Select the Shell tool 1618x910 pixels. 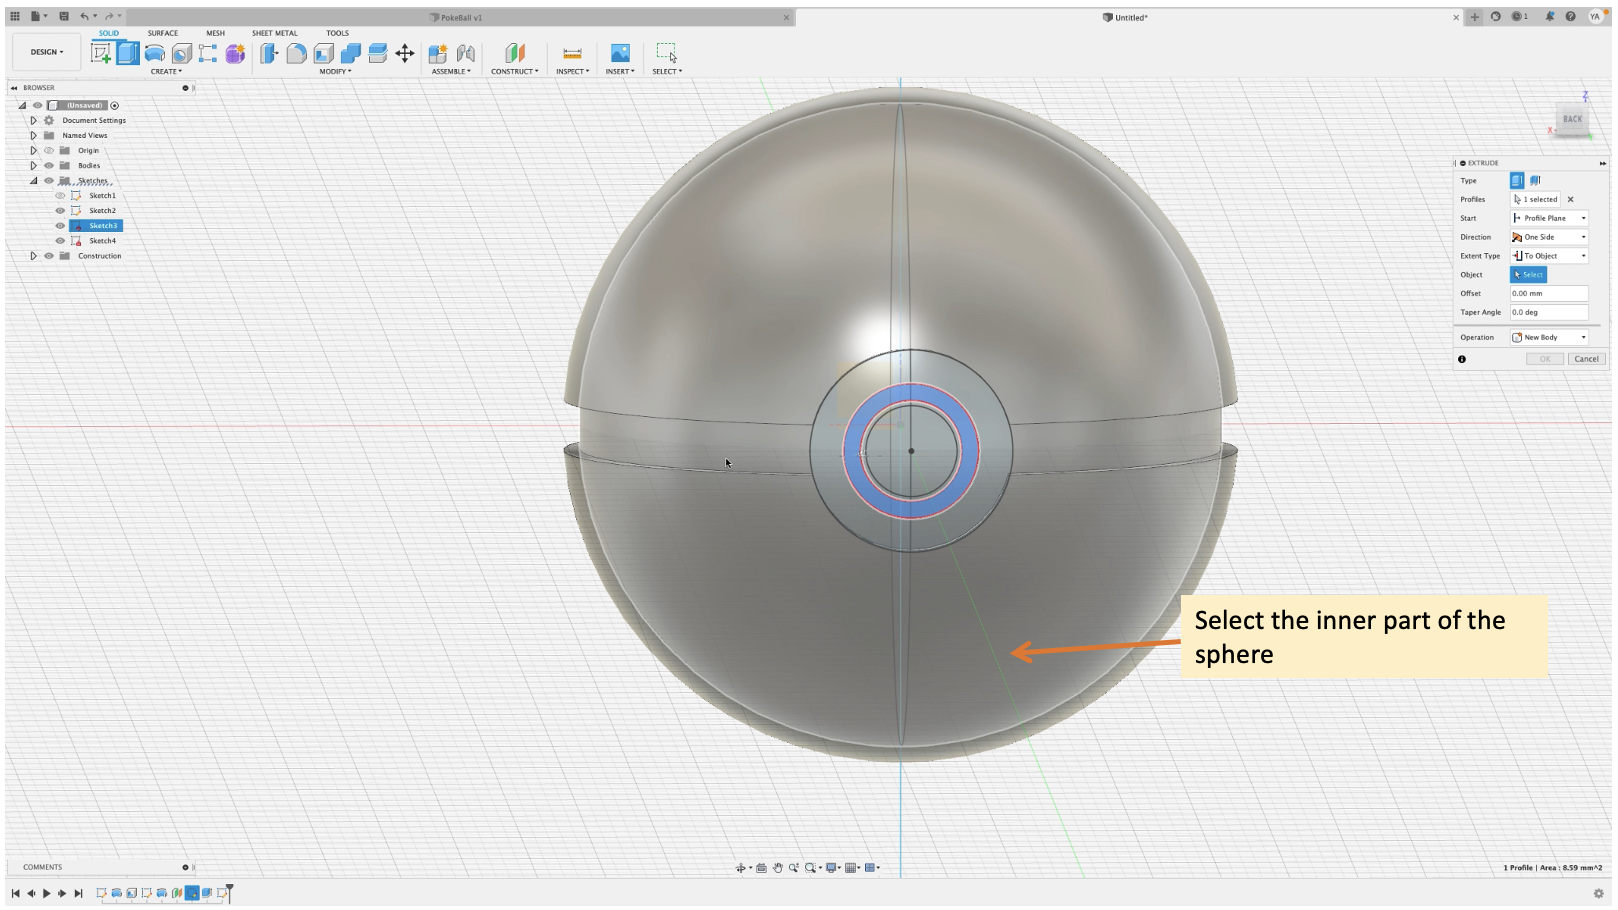323,53
